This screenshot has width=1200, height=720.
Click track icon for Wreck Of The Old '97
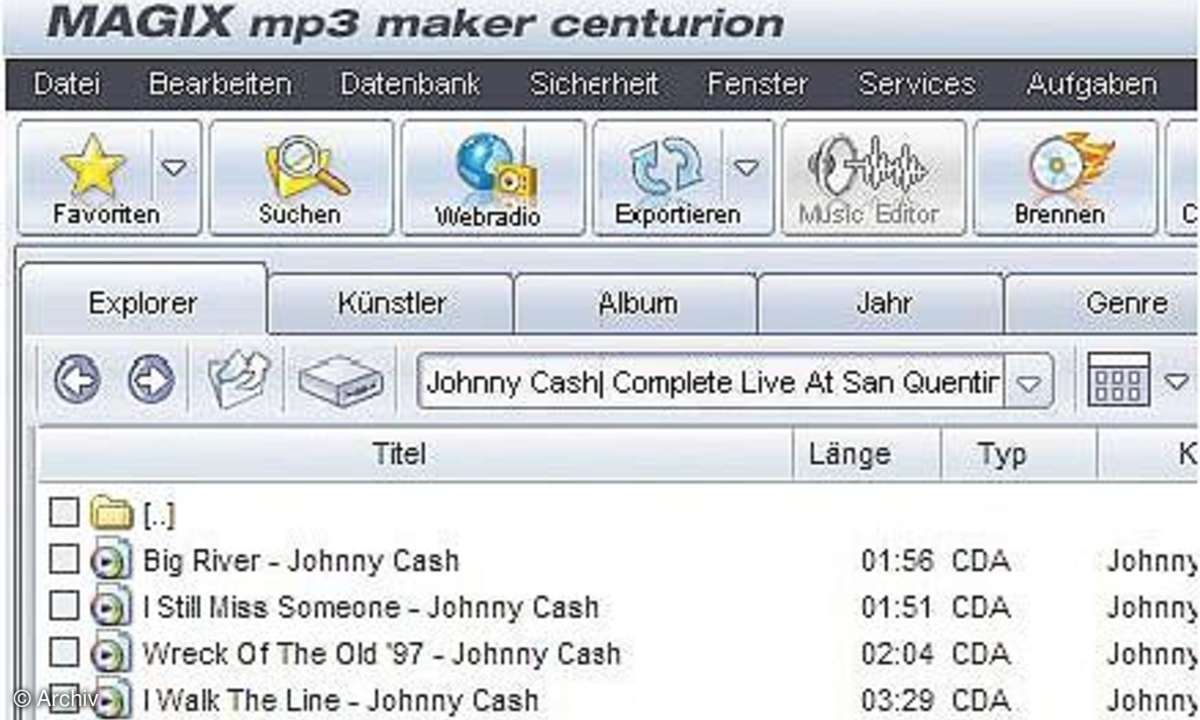pos(110,654)
